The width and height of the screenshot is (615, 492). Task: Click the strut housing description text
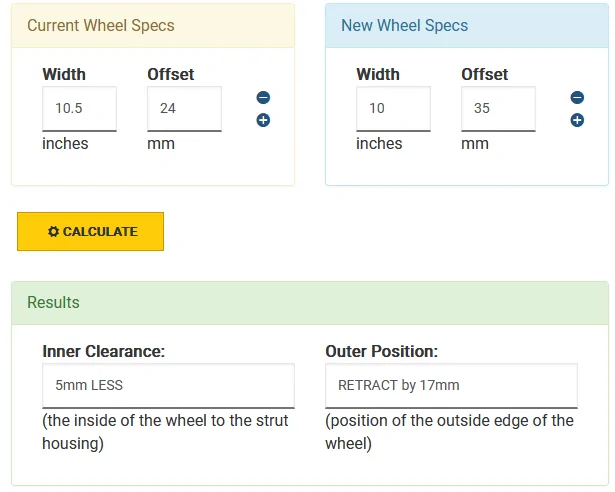[165, 432]
